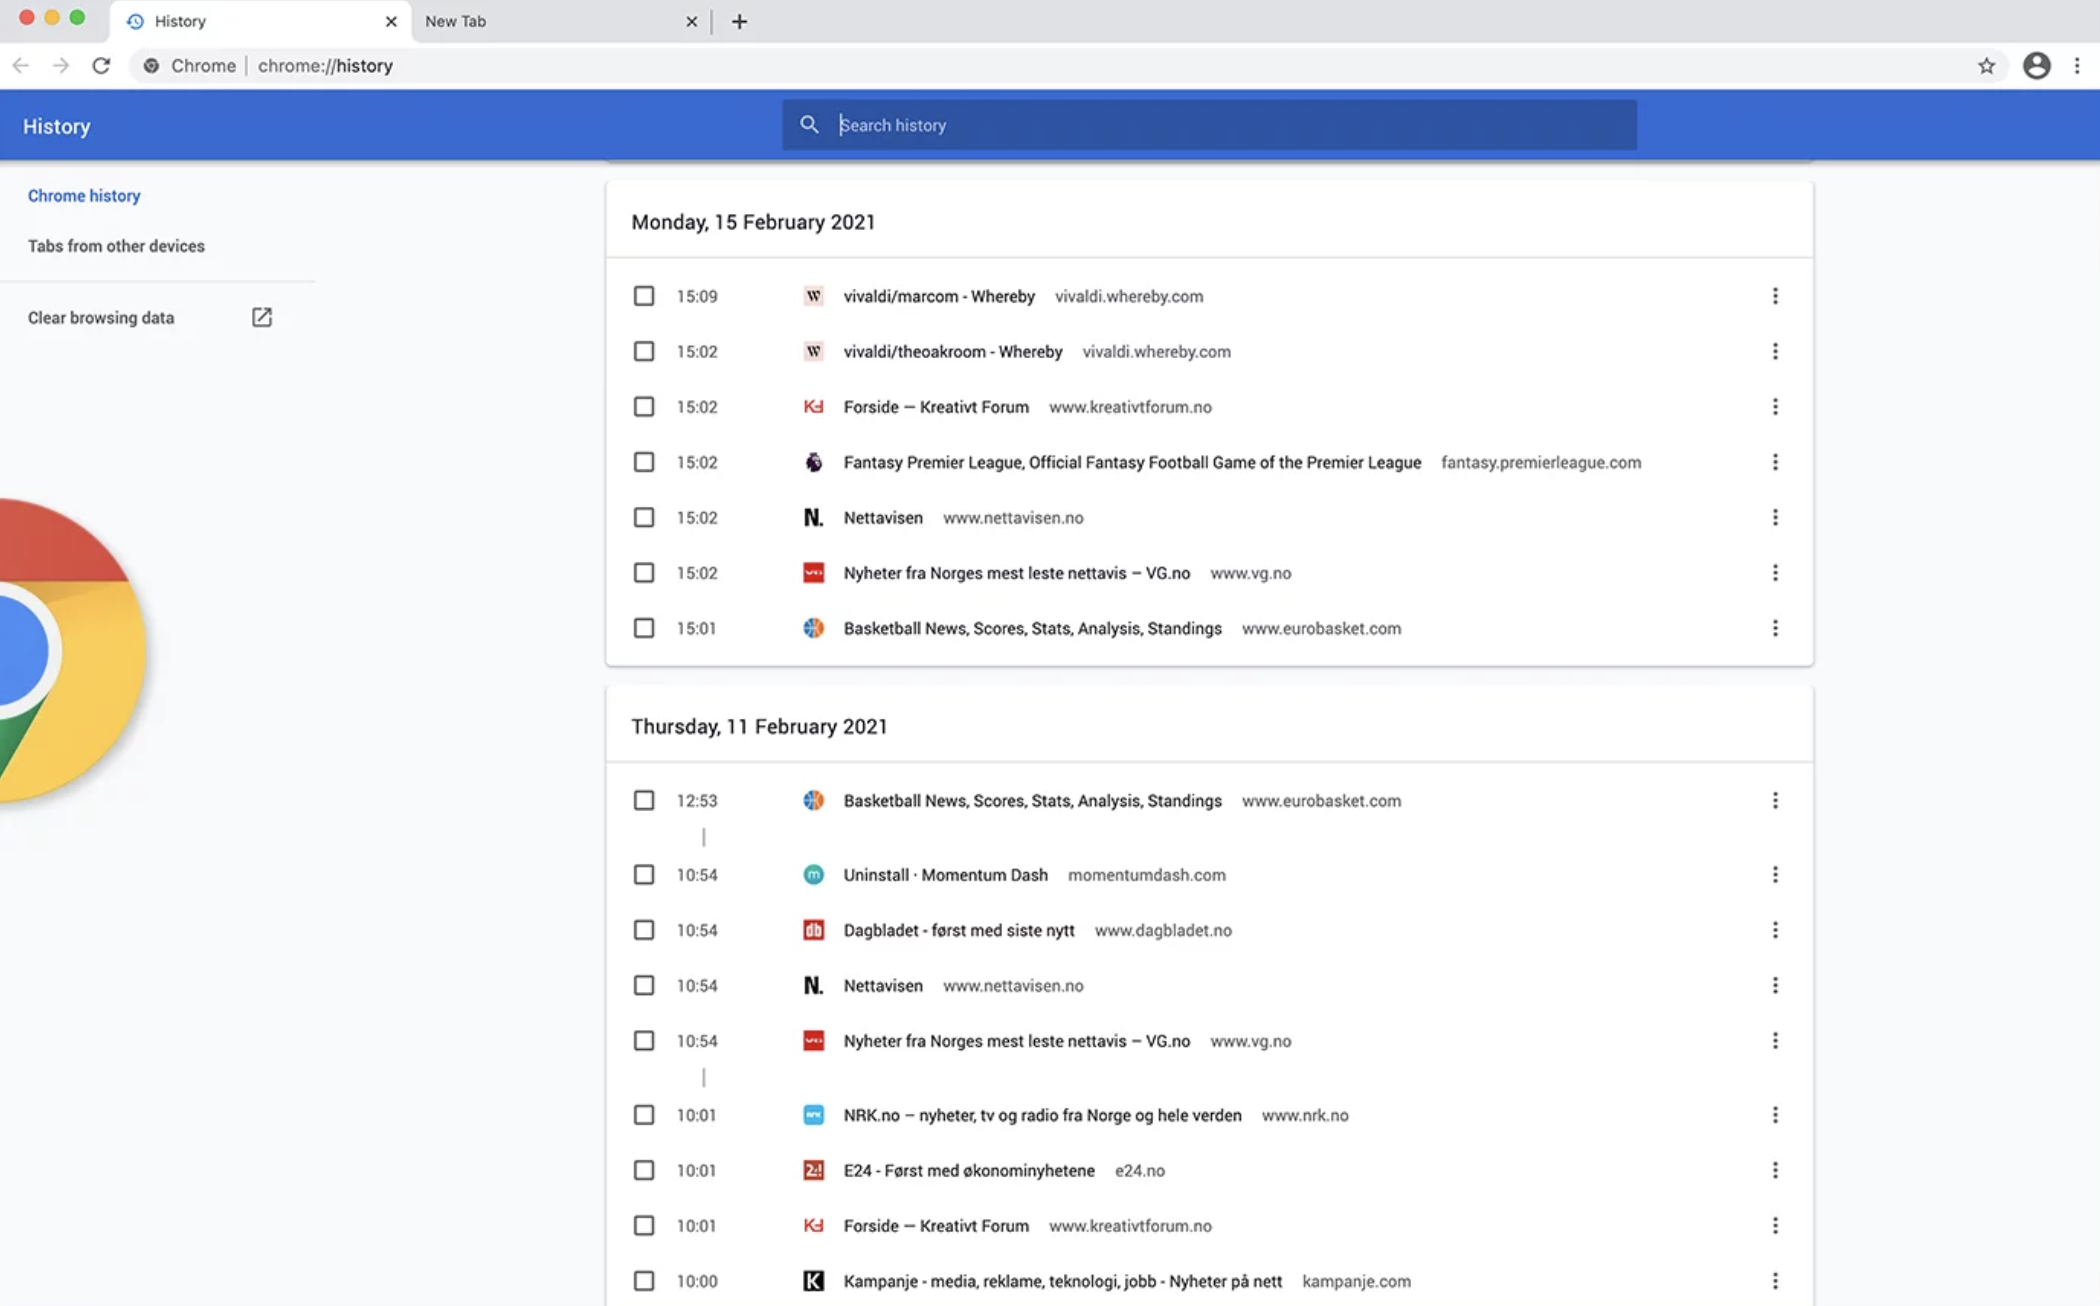Open new tab with plus icon

coord(739,21)
